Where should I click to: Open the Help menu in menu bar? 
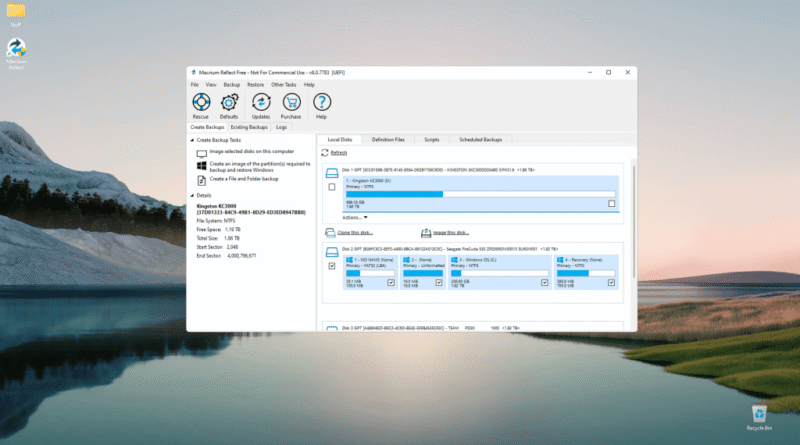[x=309, y=85]
